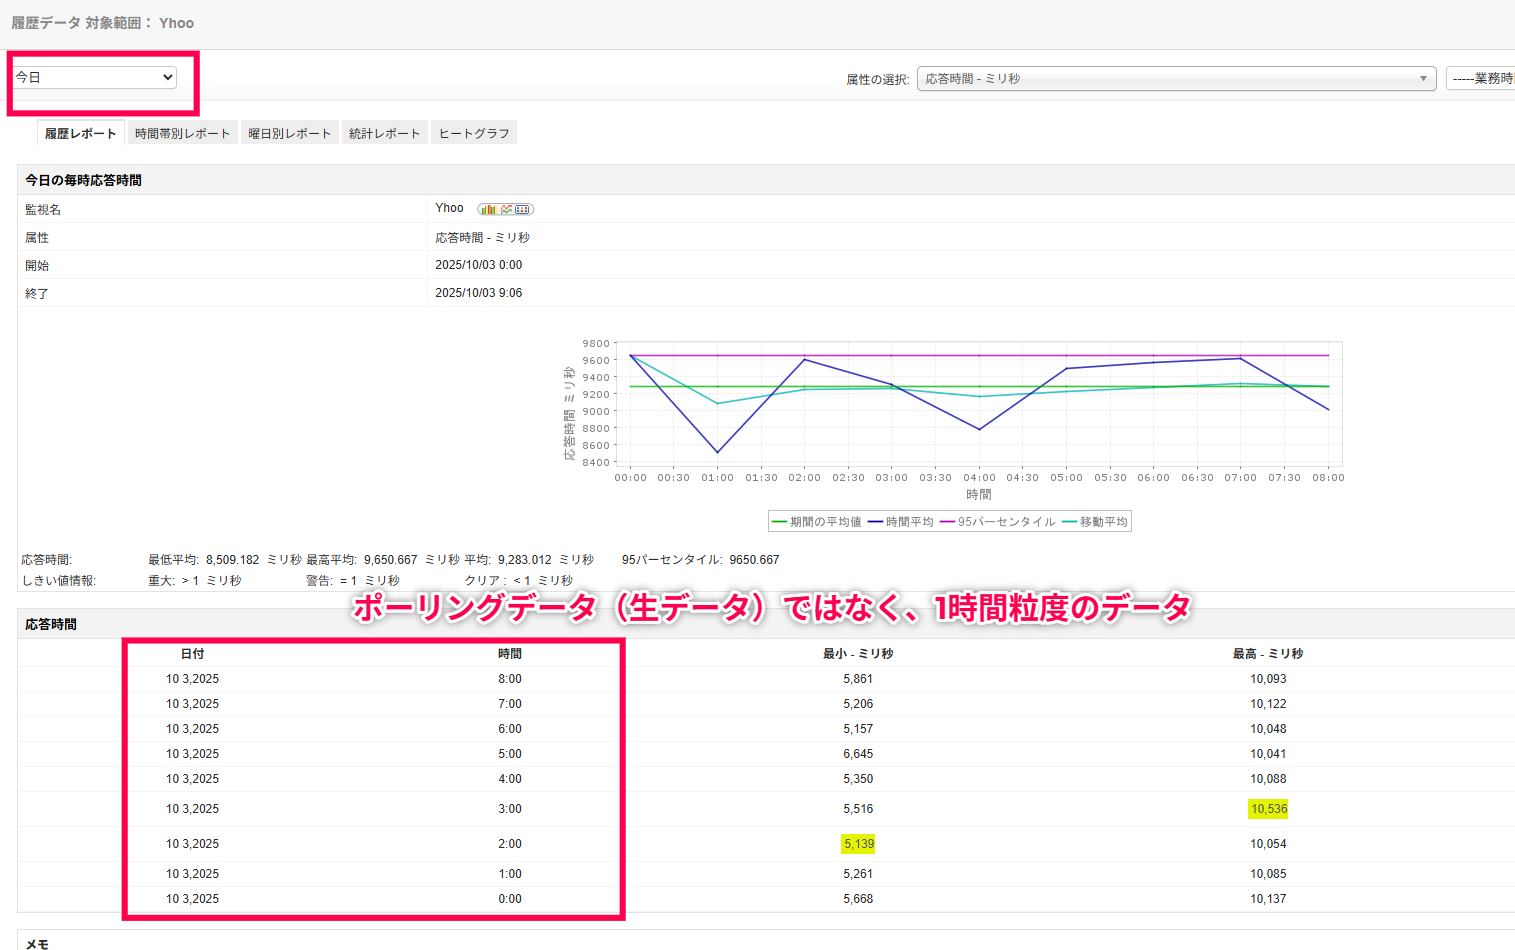Select the 1:00 time cell
The height and width of the screenshot is (950, 1515).
(x=510, y=874)
